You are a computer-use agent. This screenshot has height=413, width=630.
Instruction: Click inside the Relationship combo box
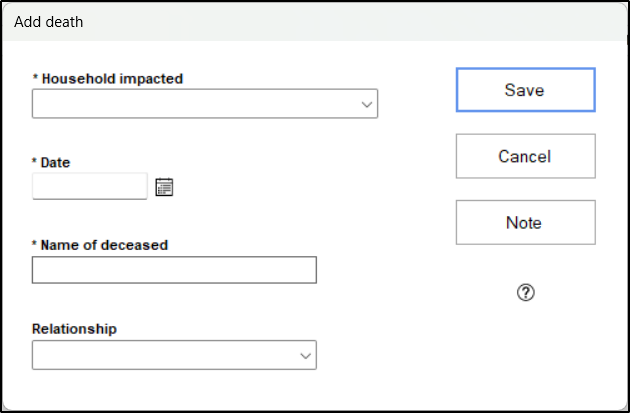click(165, 355)
